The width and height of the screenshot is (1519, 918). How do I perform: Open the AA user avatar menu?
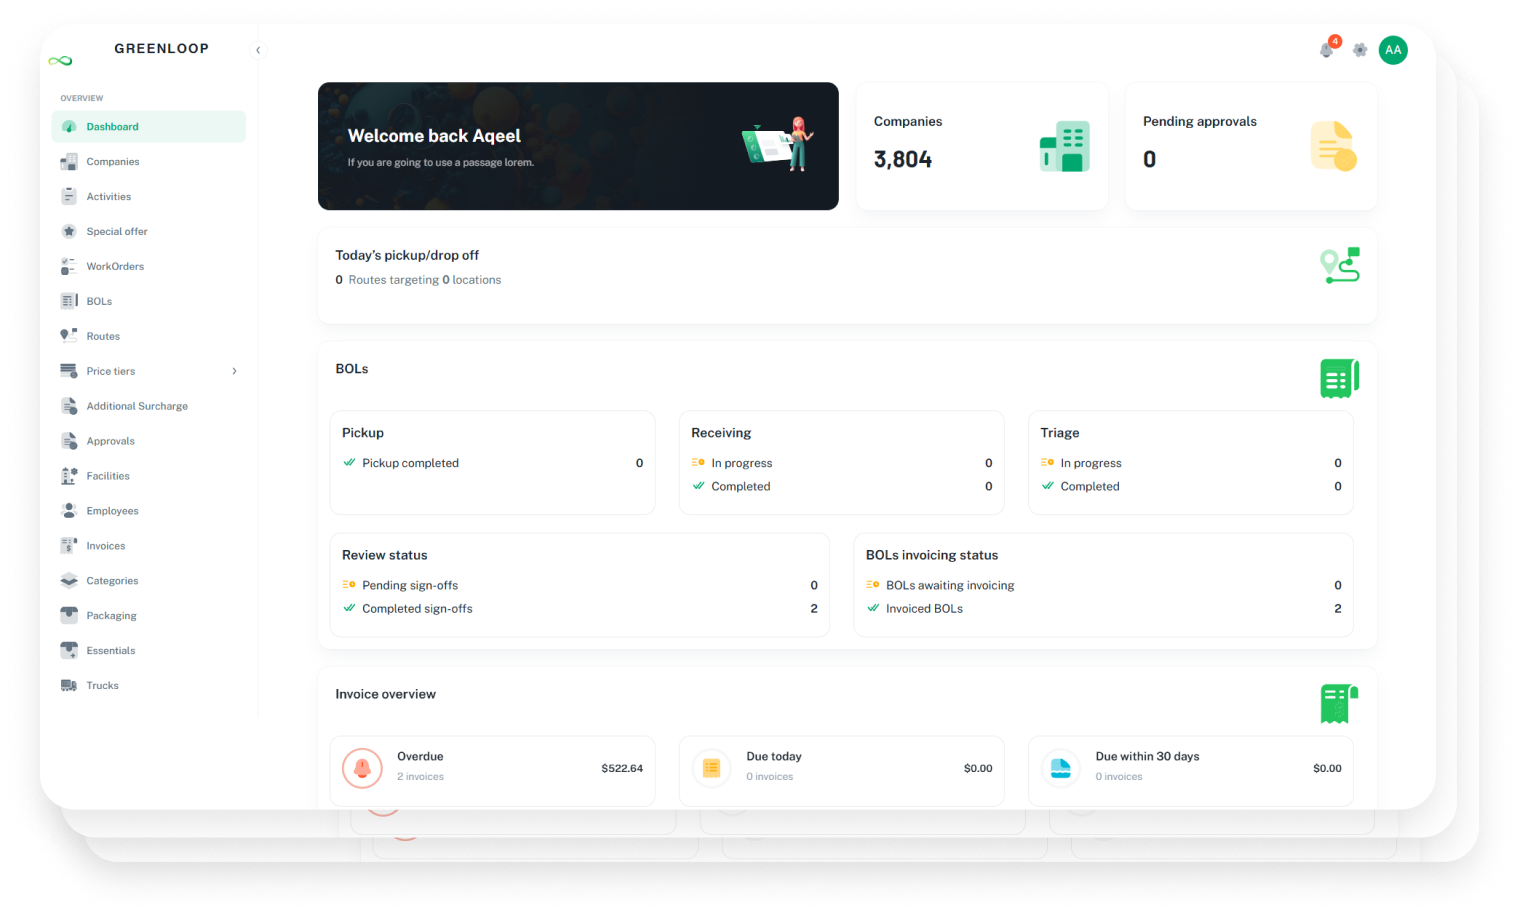pos(1393,50)
